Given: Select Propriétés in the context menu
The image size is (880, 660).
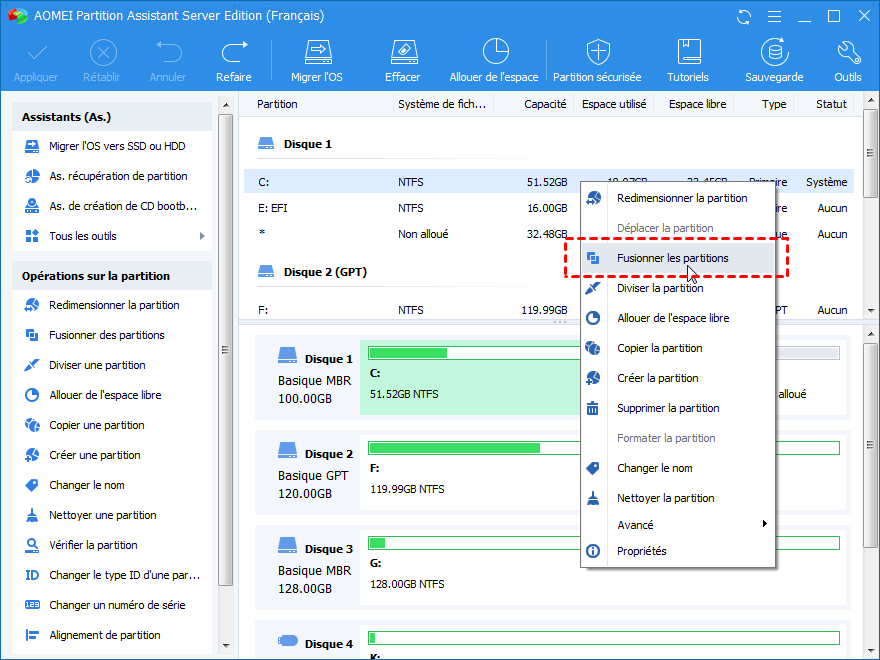Looking at the screenshot, I should (641, 551).
